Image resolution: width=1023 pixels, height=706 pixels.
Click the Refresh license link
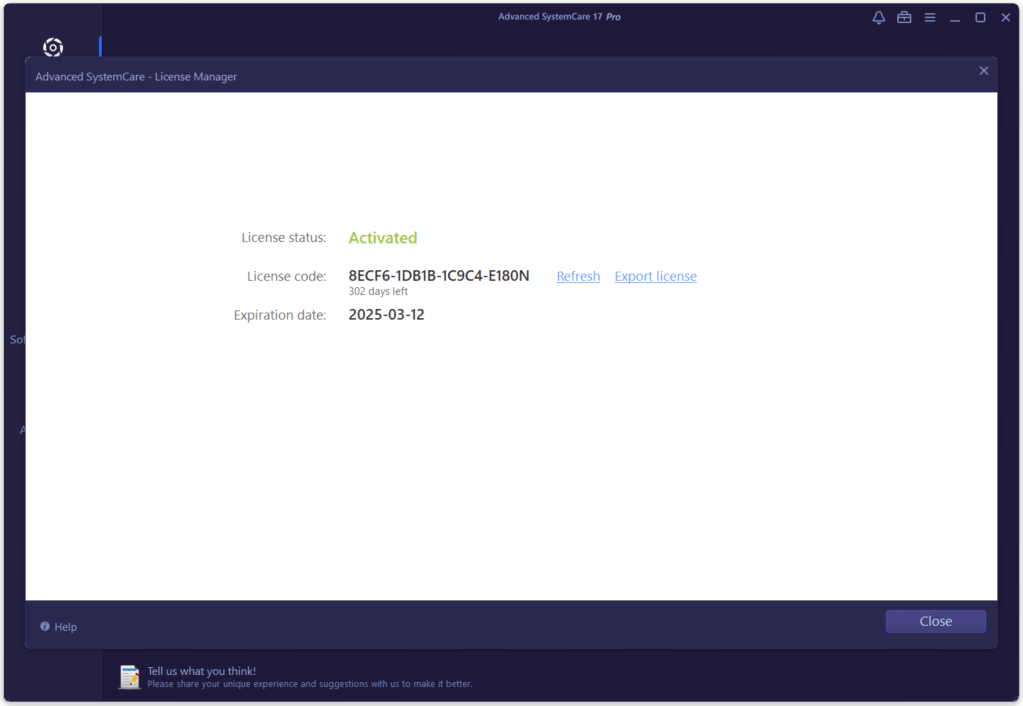coord(578,276)
